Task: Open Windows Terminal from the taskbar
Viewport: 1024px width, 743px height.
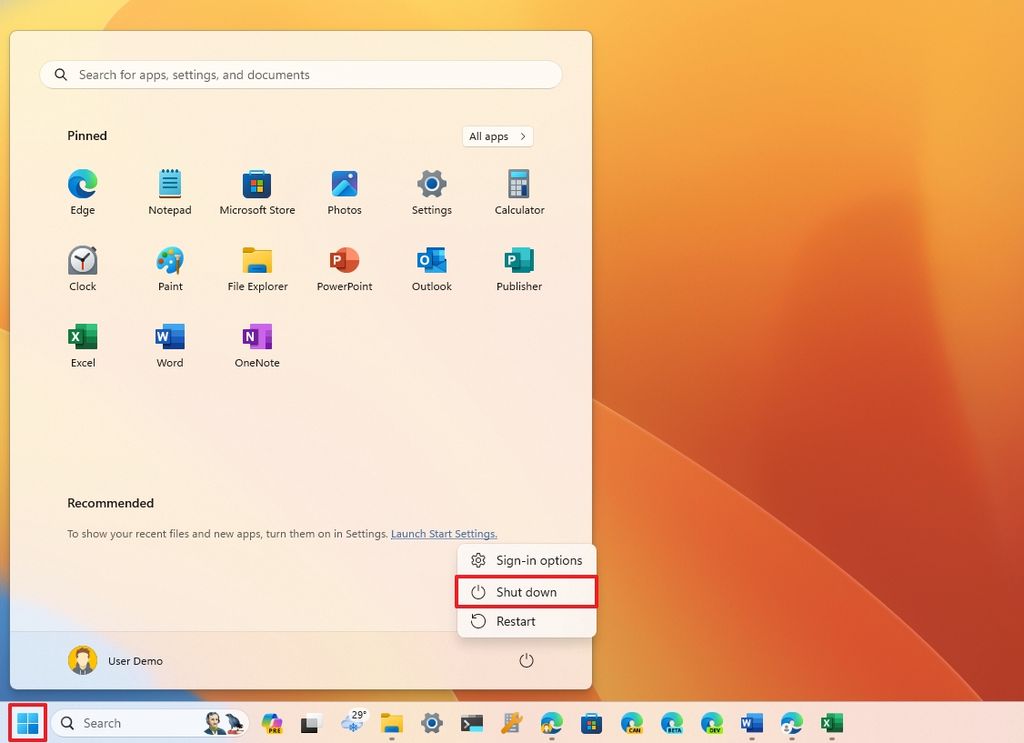Action: (x=470, y=722)
